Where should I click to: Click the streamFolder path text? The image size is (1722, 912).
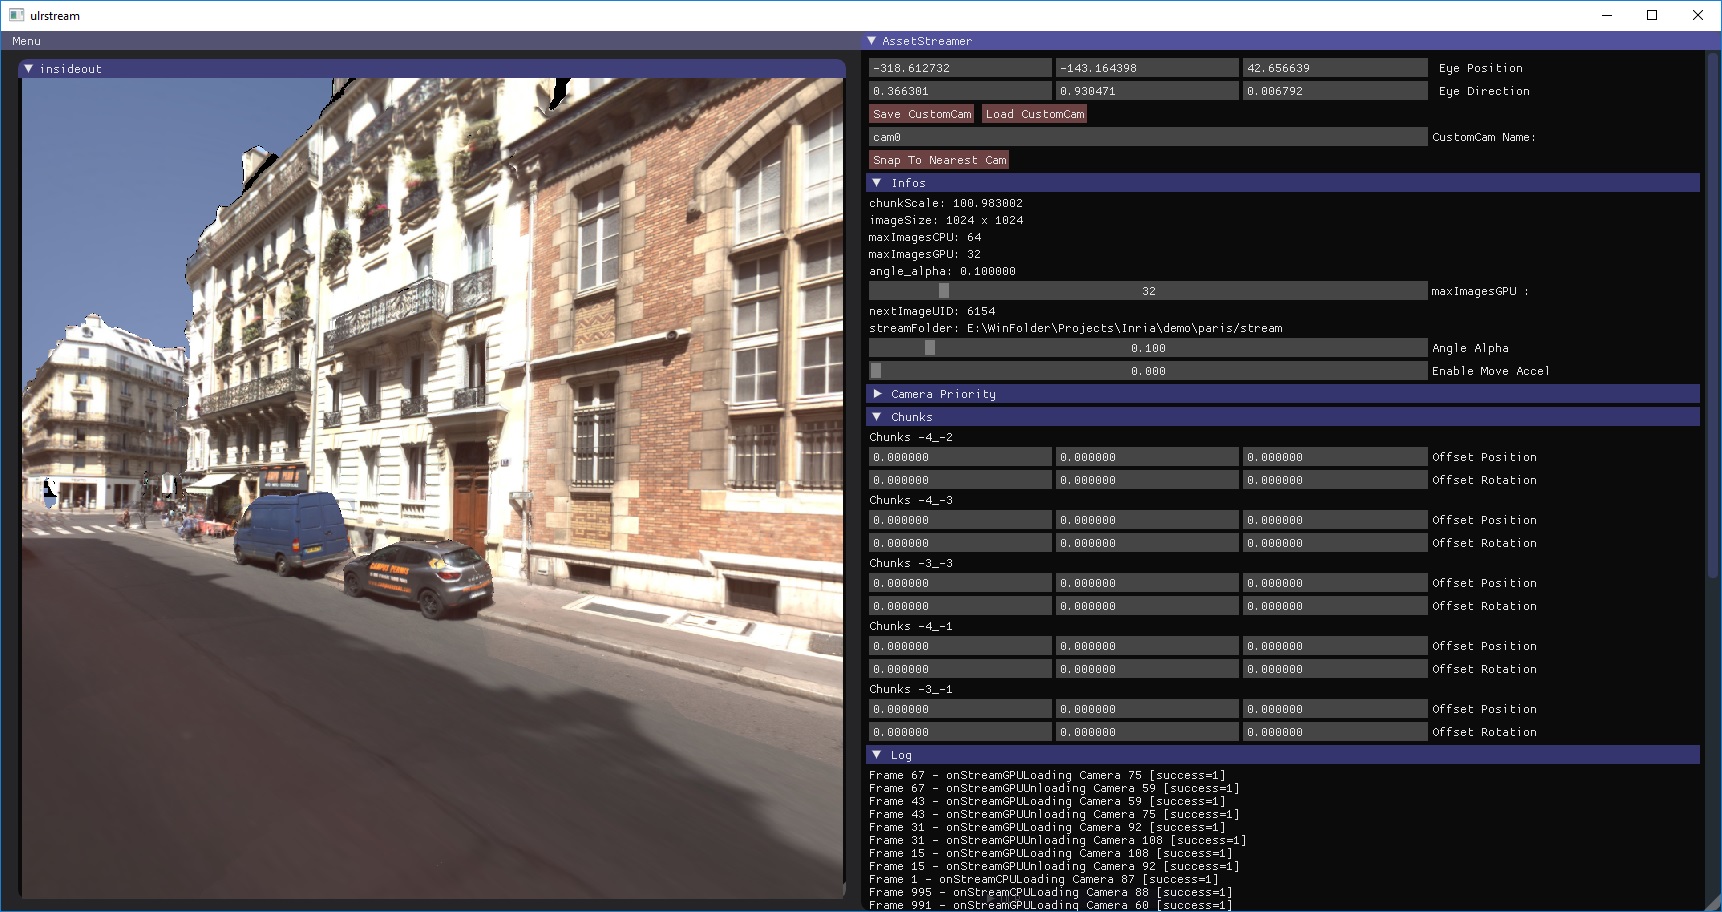pos(1076,328)
